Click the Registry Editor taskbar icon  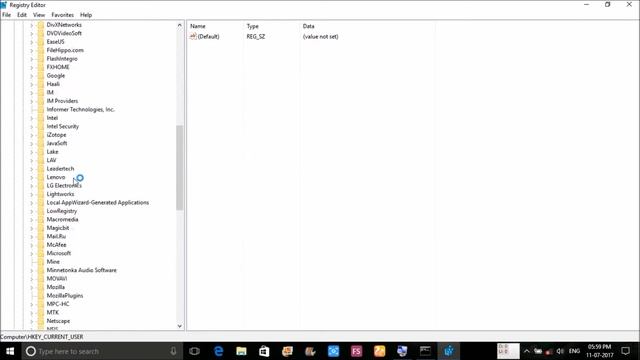click(449, 351)
